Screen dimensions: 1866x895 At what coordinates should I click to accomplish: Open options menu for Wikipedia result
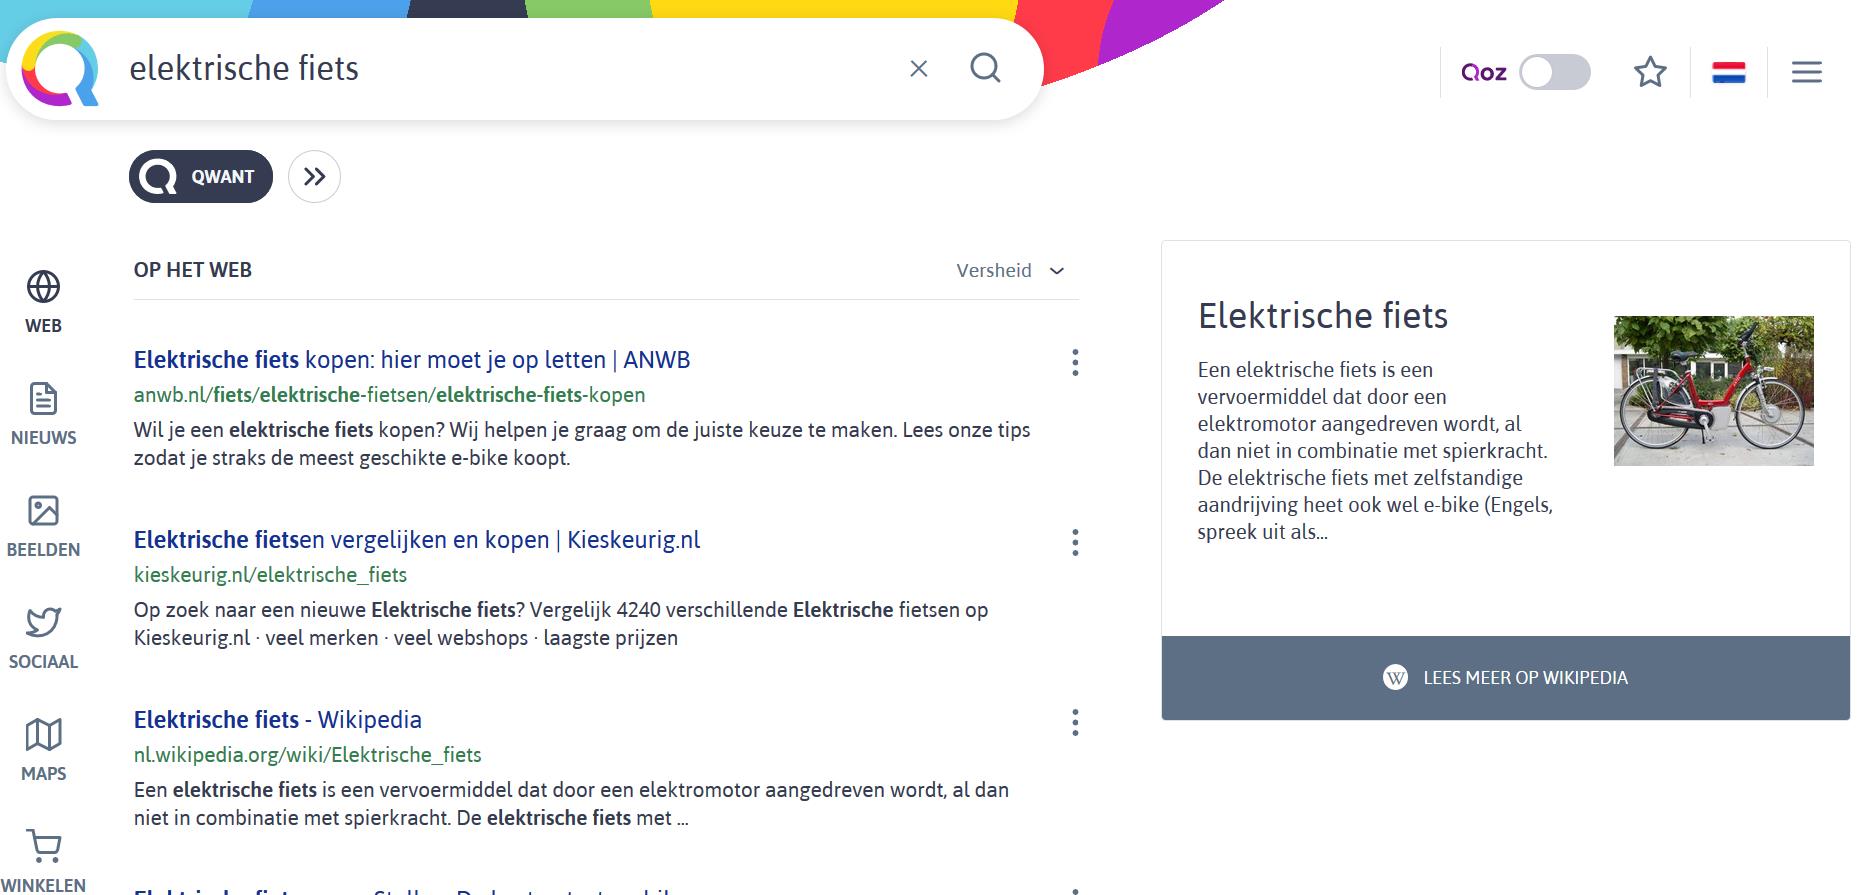1075,722
